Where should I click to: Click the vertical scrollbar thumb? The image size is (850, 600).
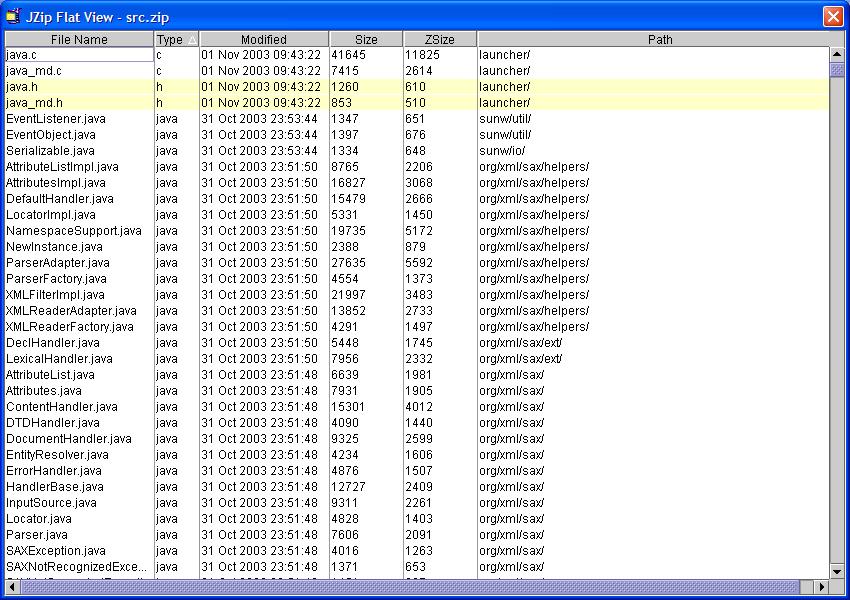point(837,69)
